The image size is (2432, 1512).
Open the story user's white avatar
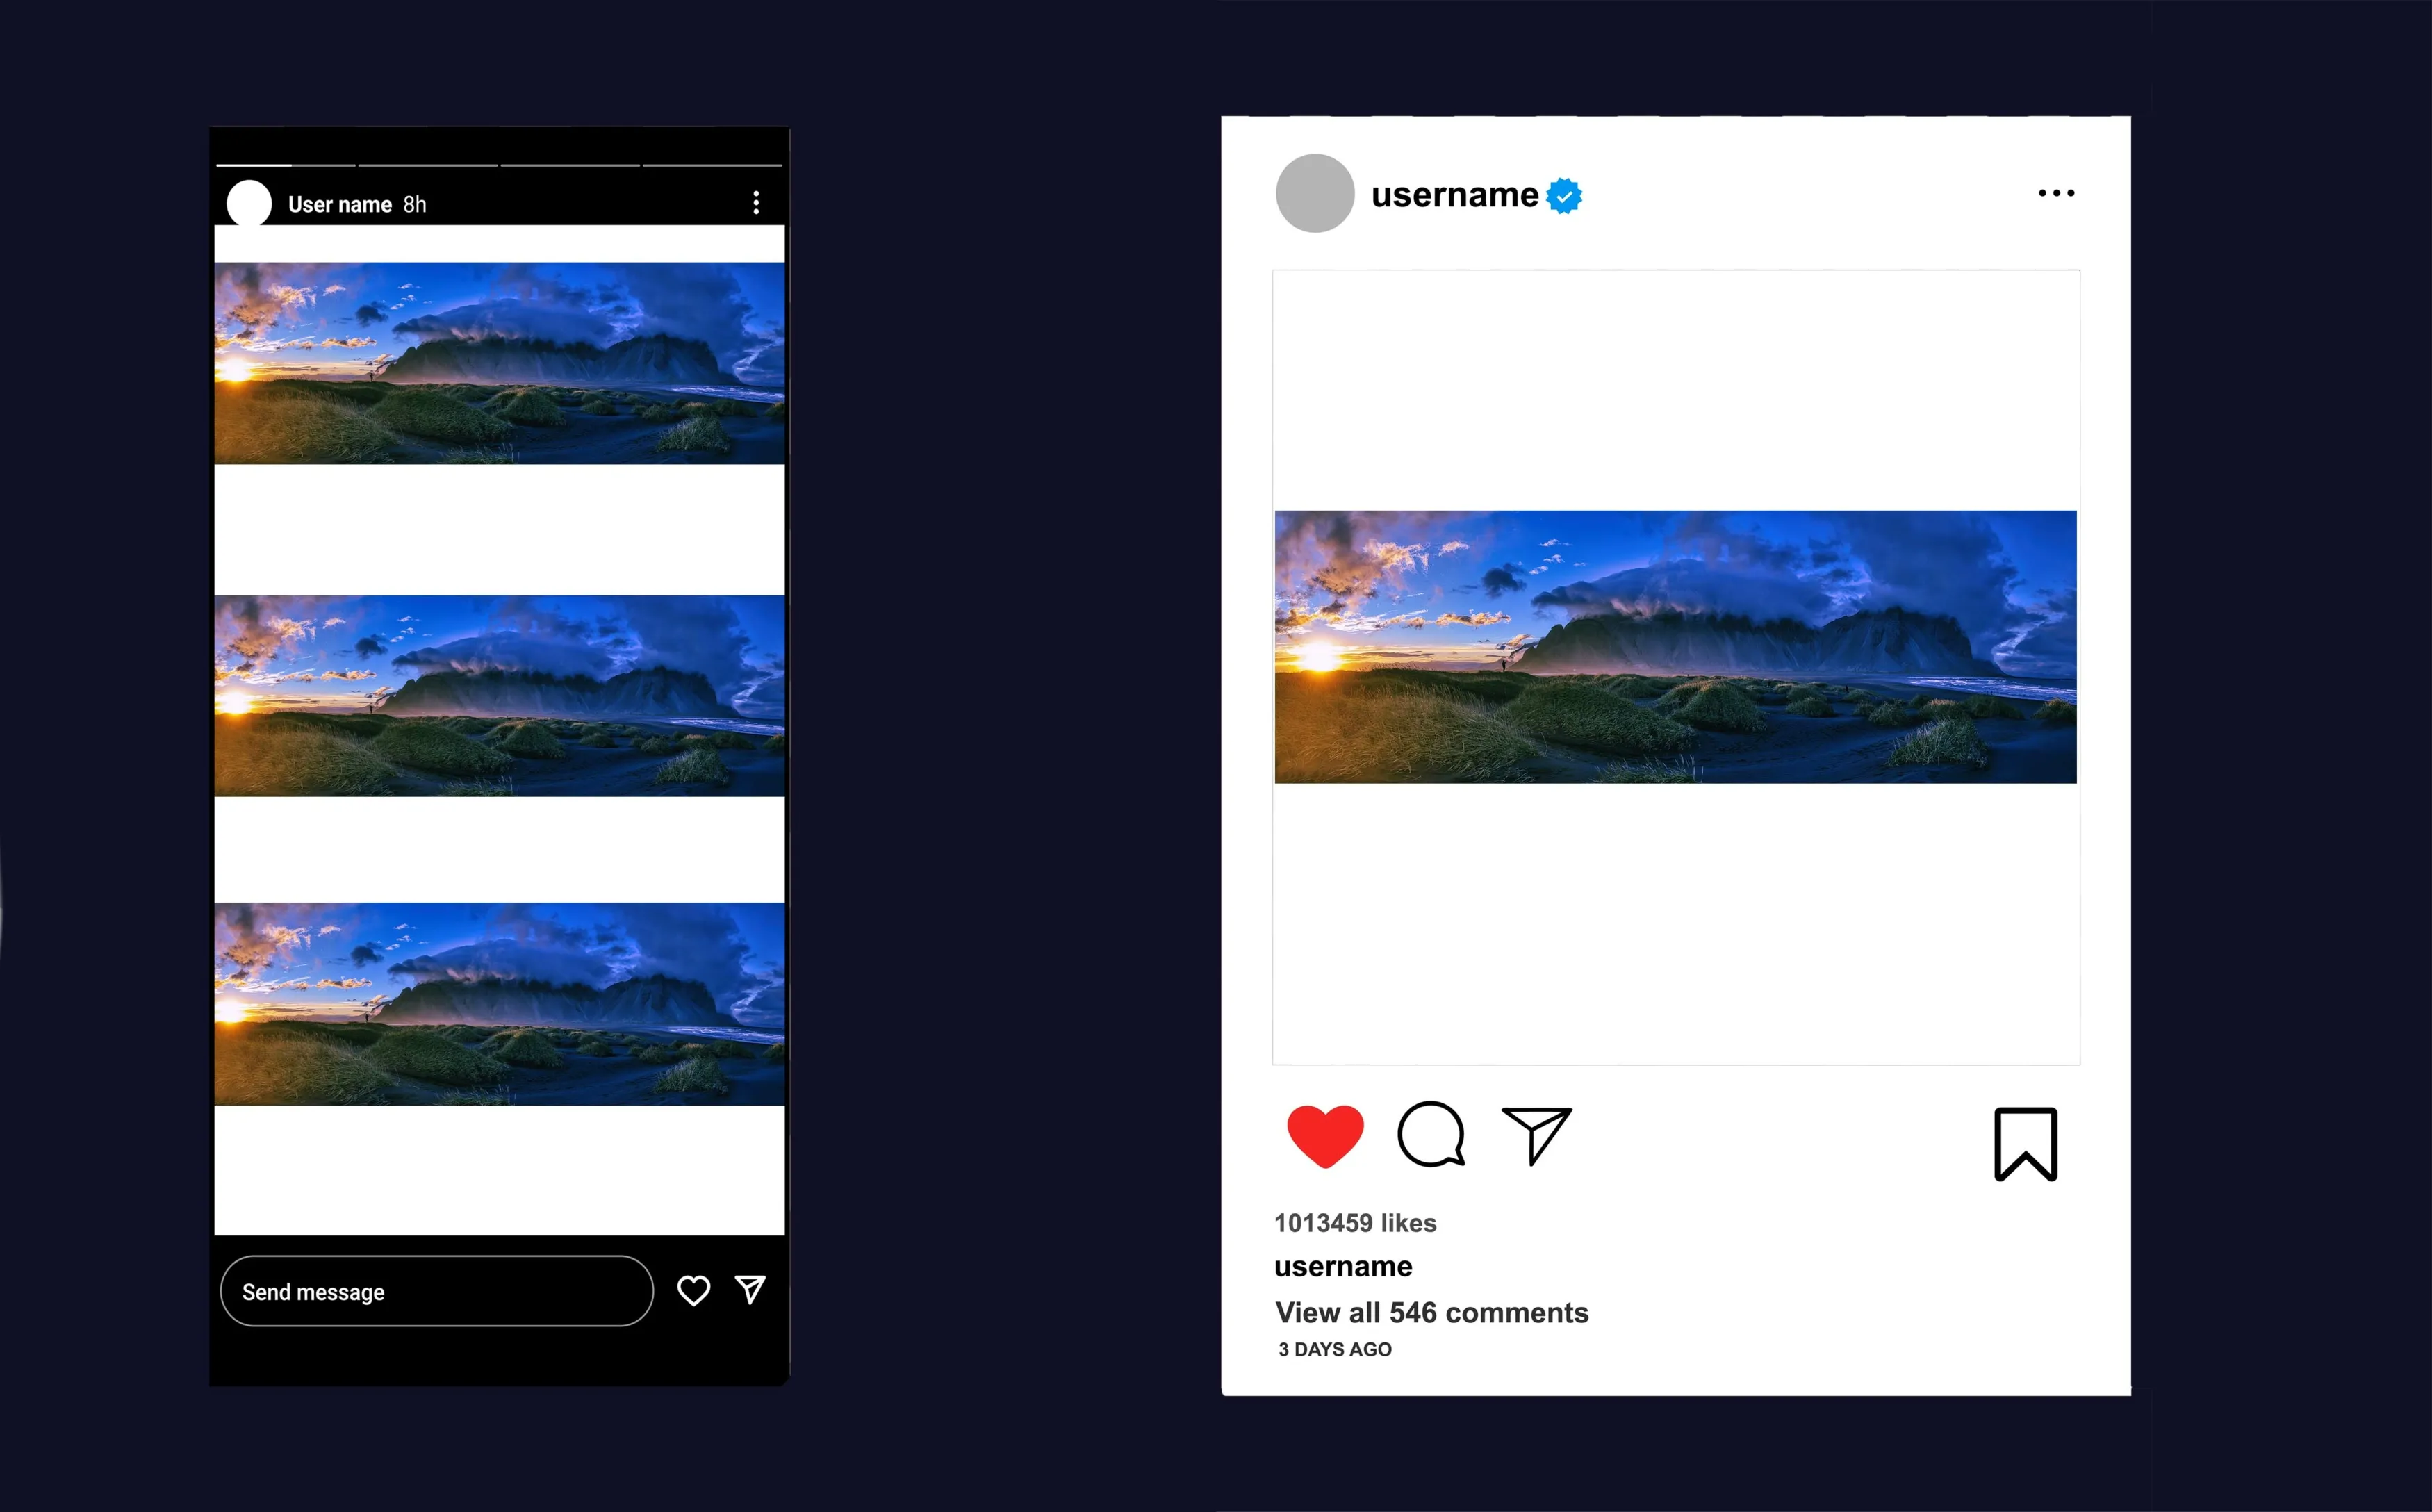249,203
